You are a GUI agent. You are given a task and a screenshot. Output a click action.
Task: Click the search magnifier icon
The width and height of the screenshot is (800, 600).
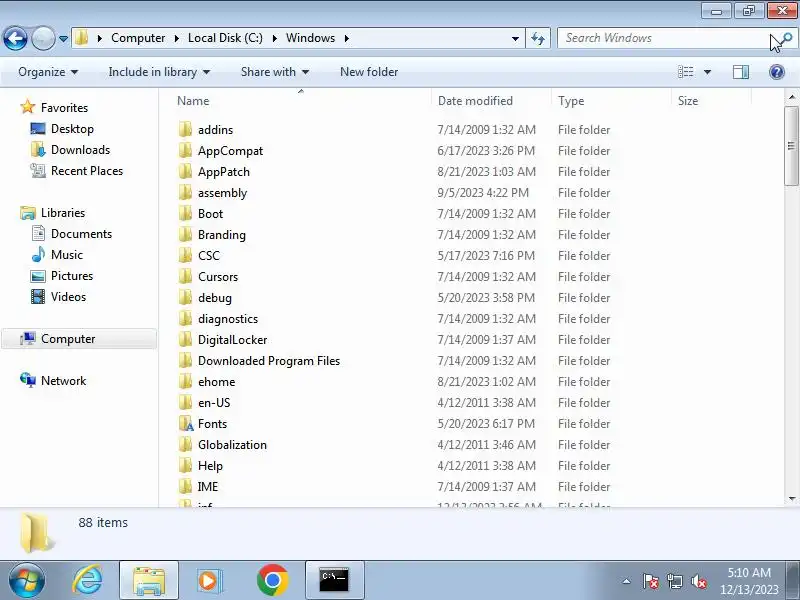[x=787, y=38]
